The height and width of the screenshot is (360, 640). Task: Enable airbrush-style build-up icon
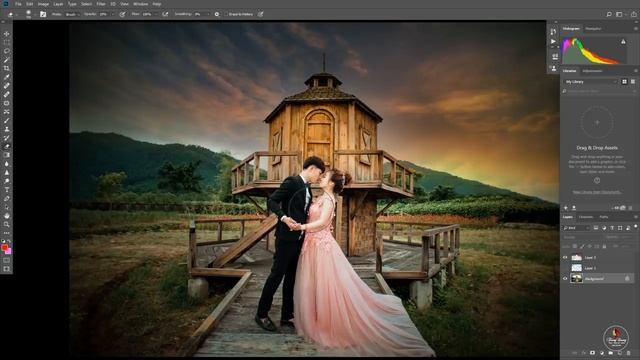(165, 14)
